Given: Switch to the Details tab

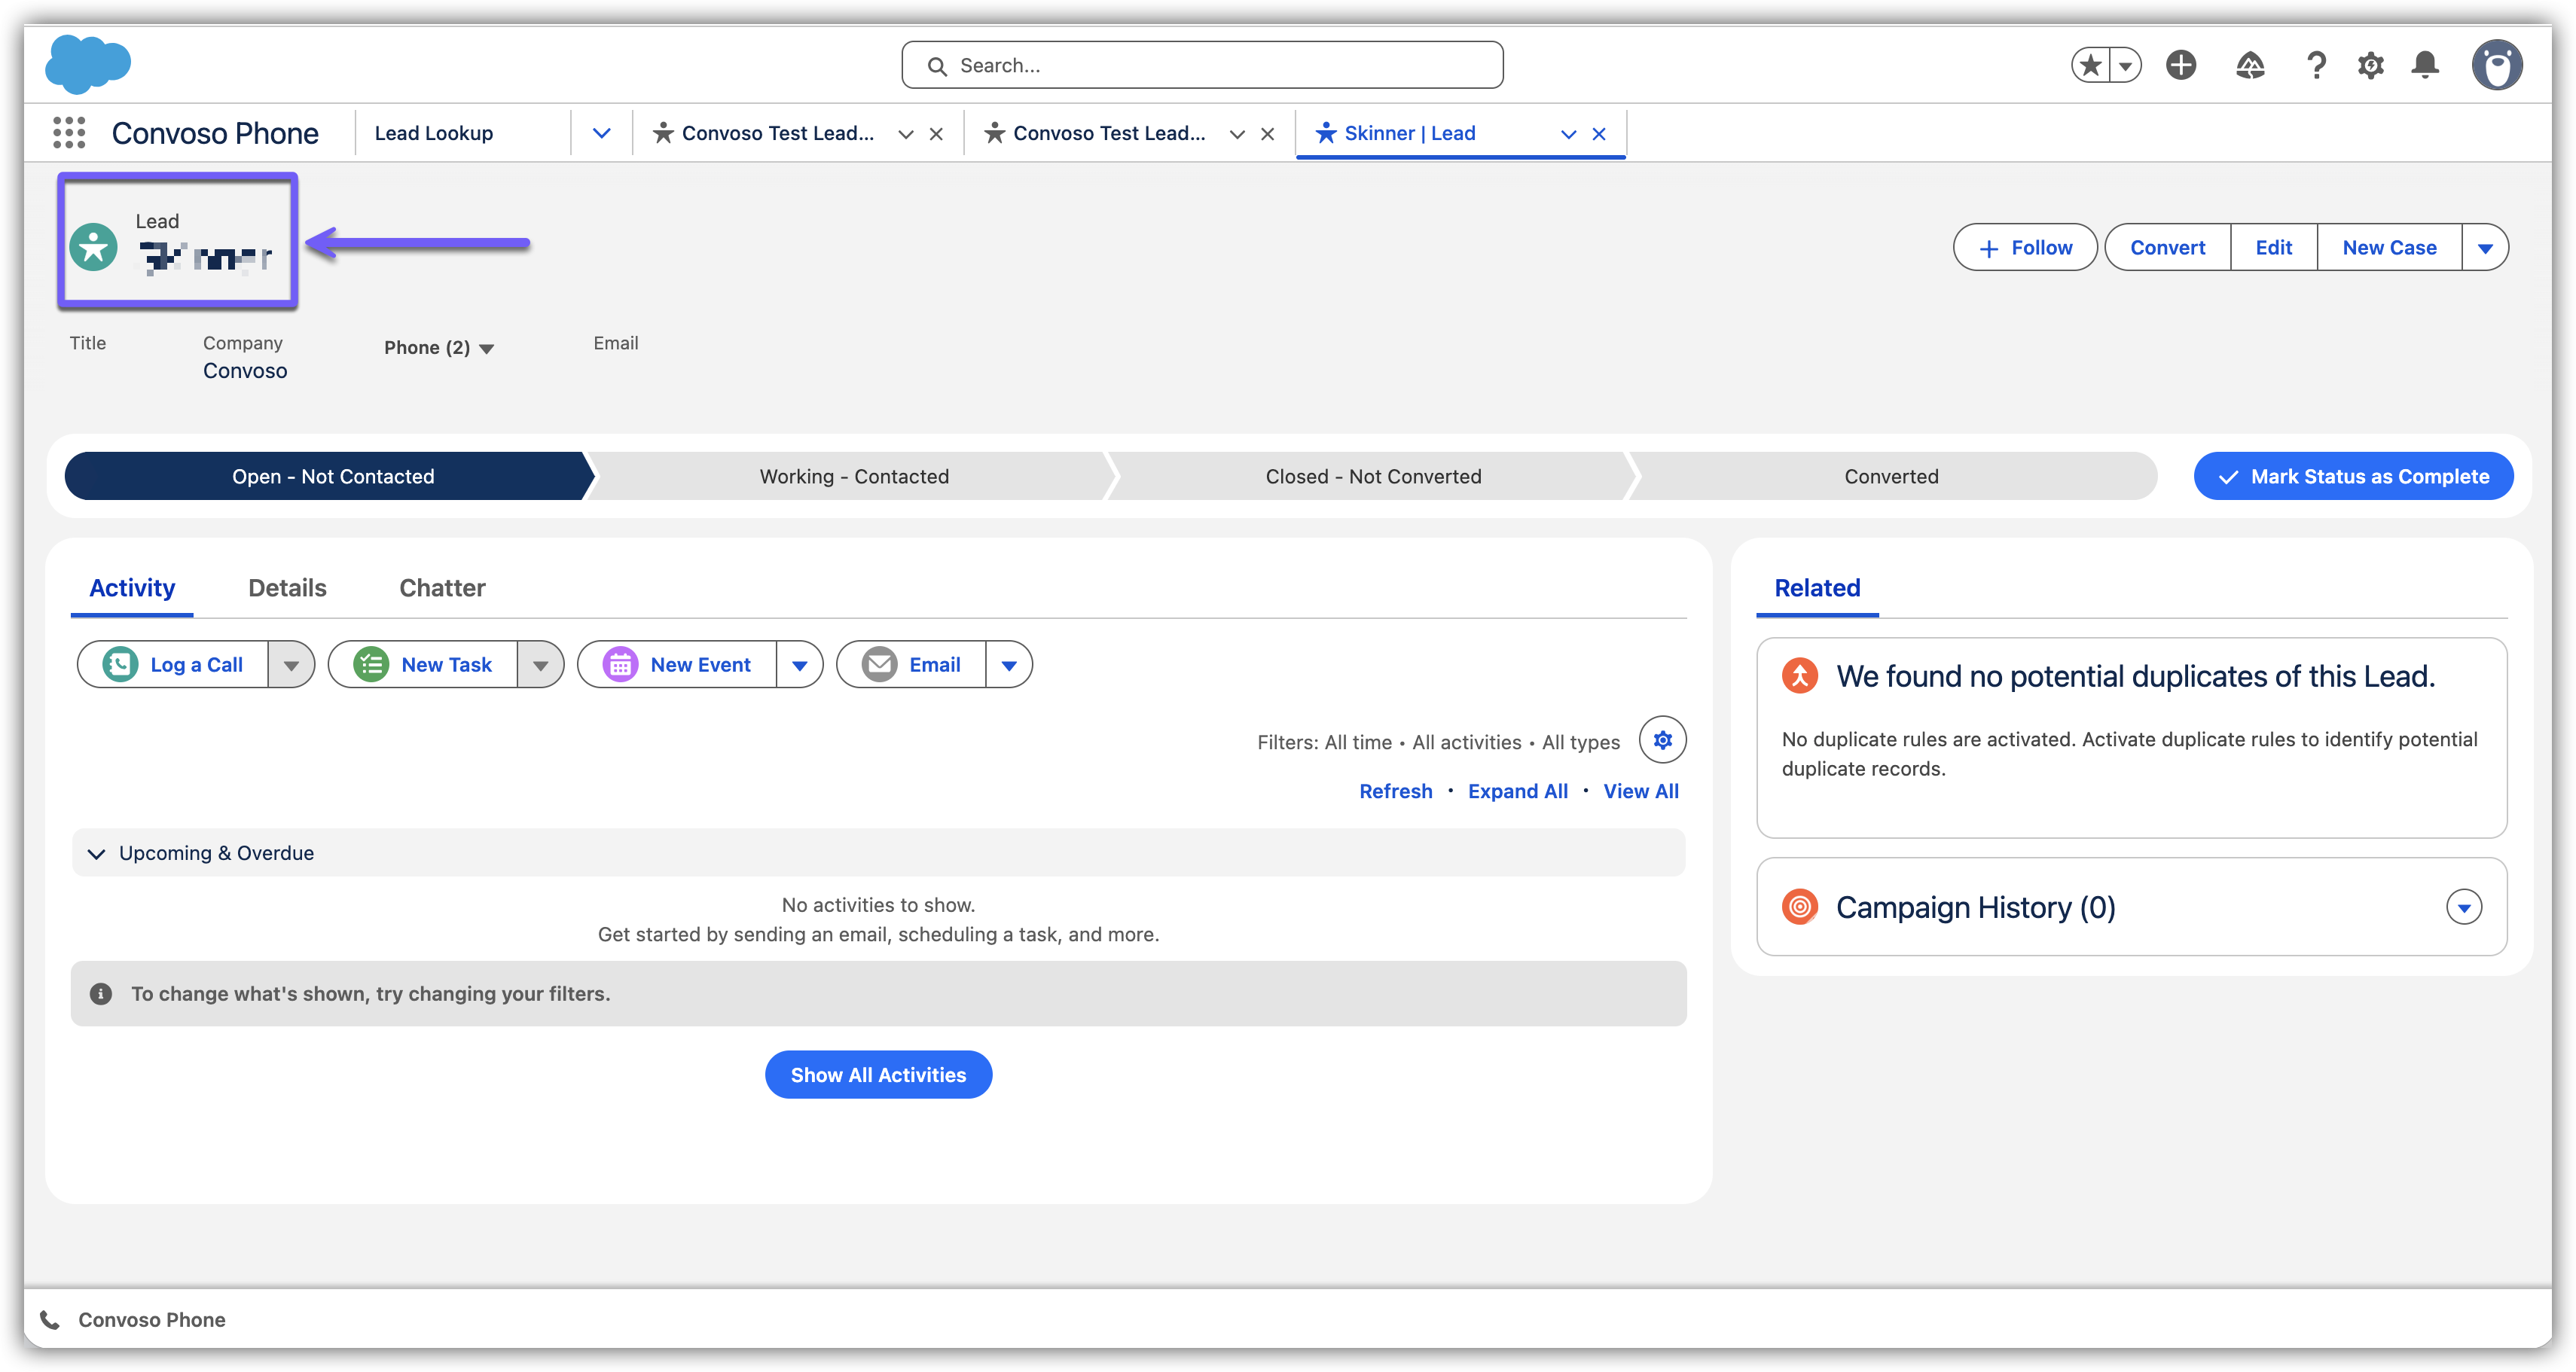Looking at the screenshot, I should click(287, 588).
